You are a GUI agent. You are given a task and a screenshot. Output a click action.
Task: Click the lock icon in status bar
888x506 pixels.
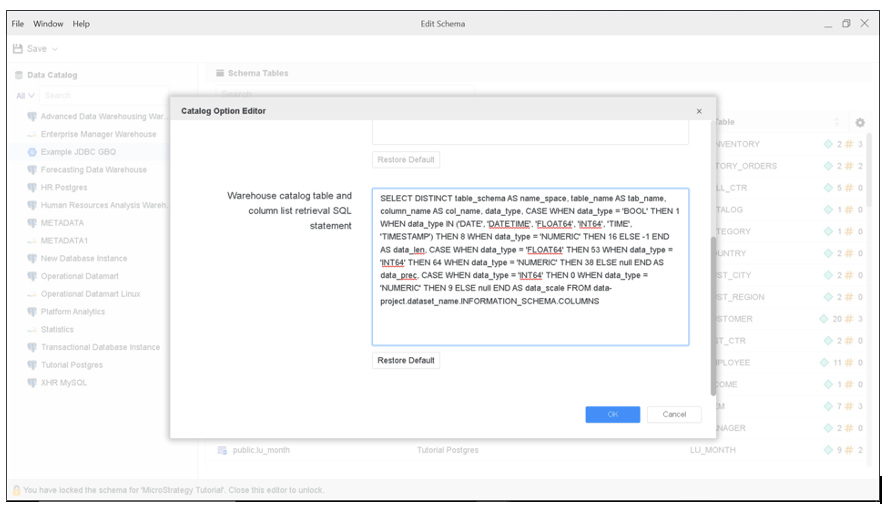click(16, 490)
